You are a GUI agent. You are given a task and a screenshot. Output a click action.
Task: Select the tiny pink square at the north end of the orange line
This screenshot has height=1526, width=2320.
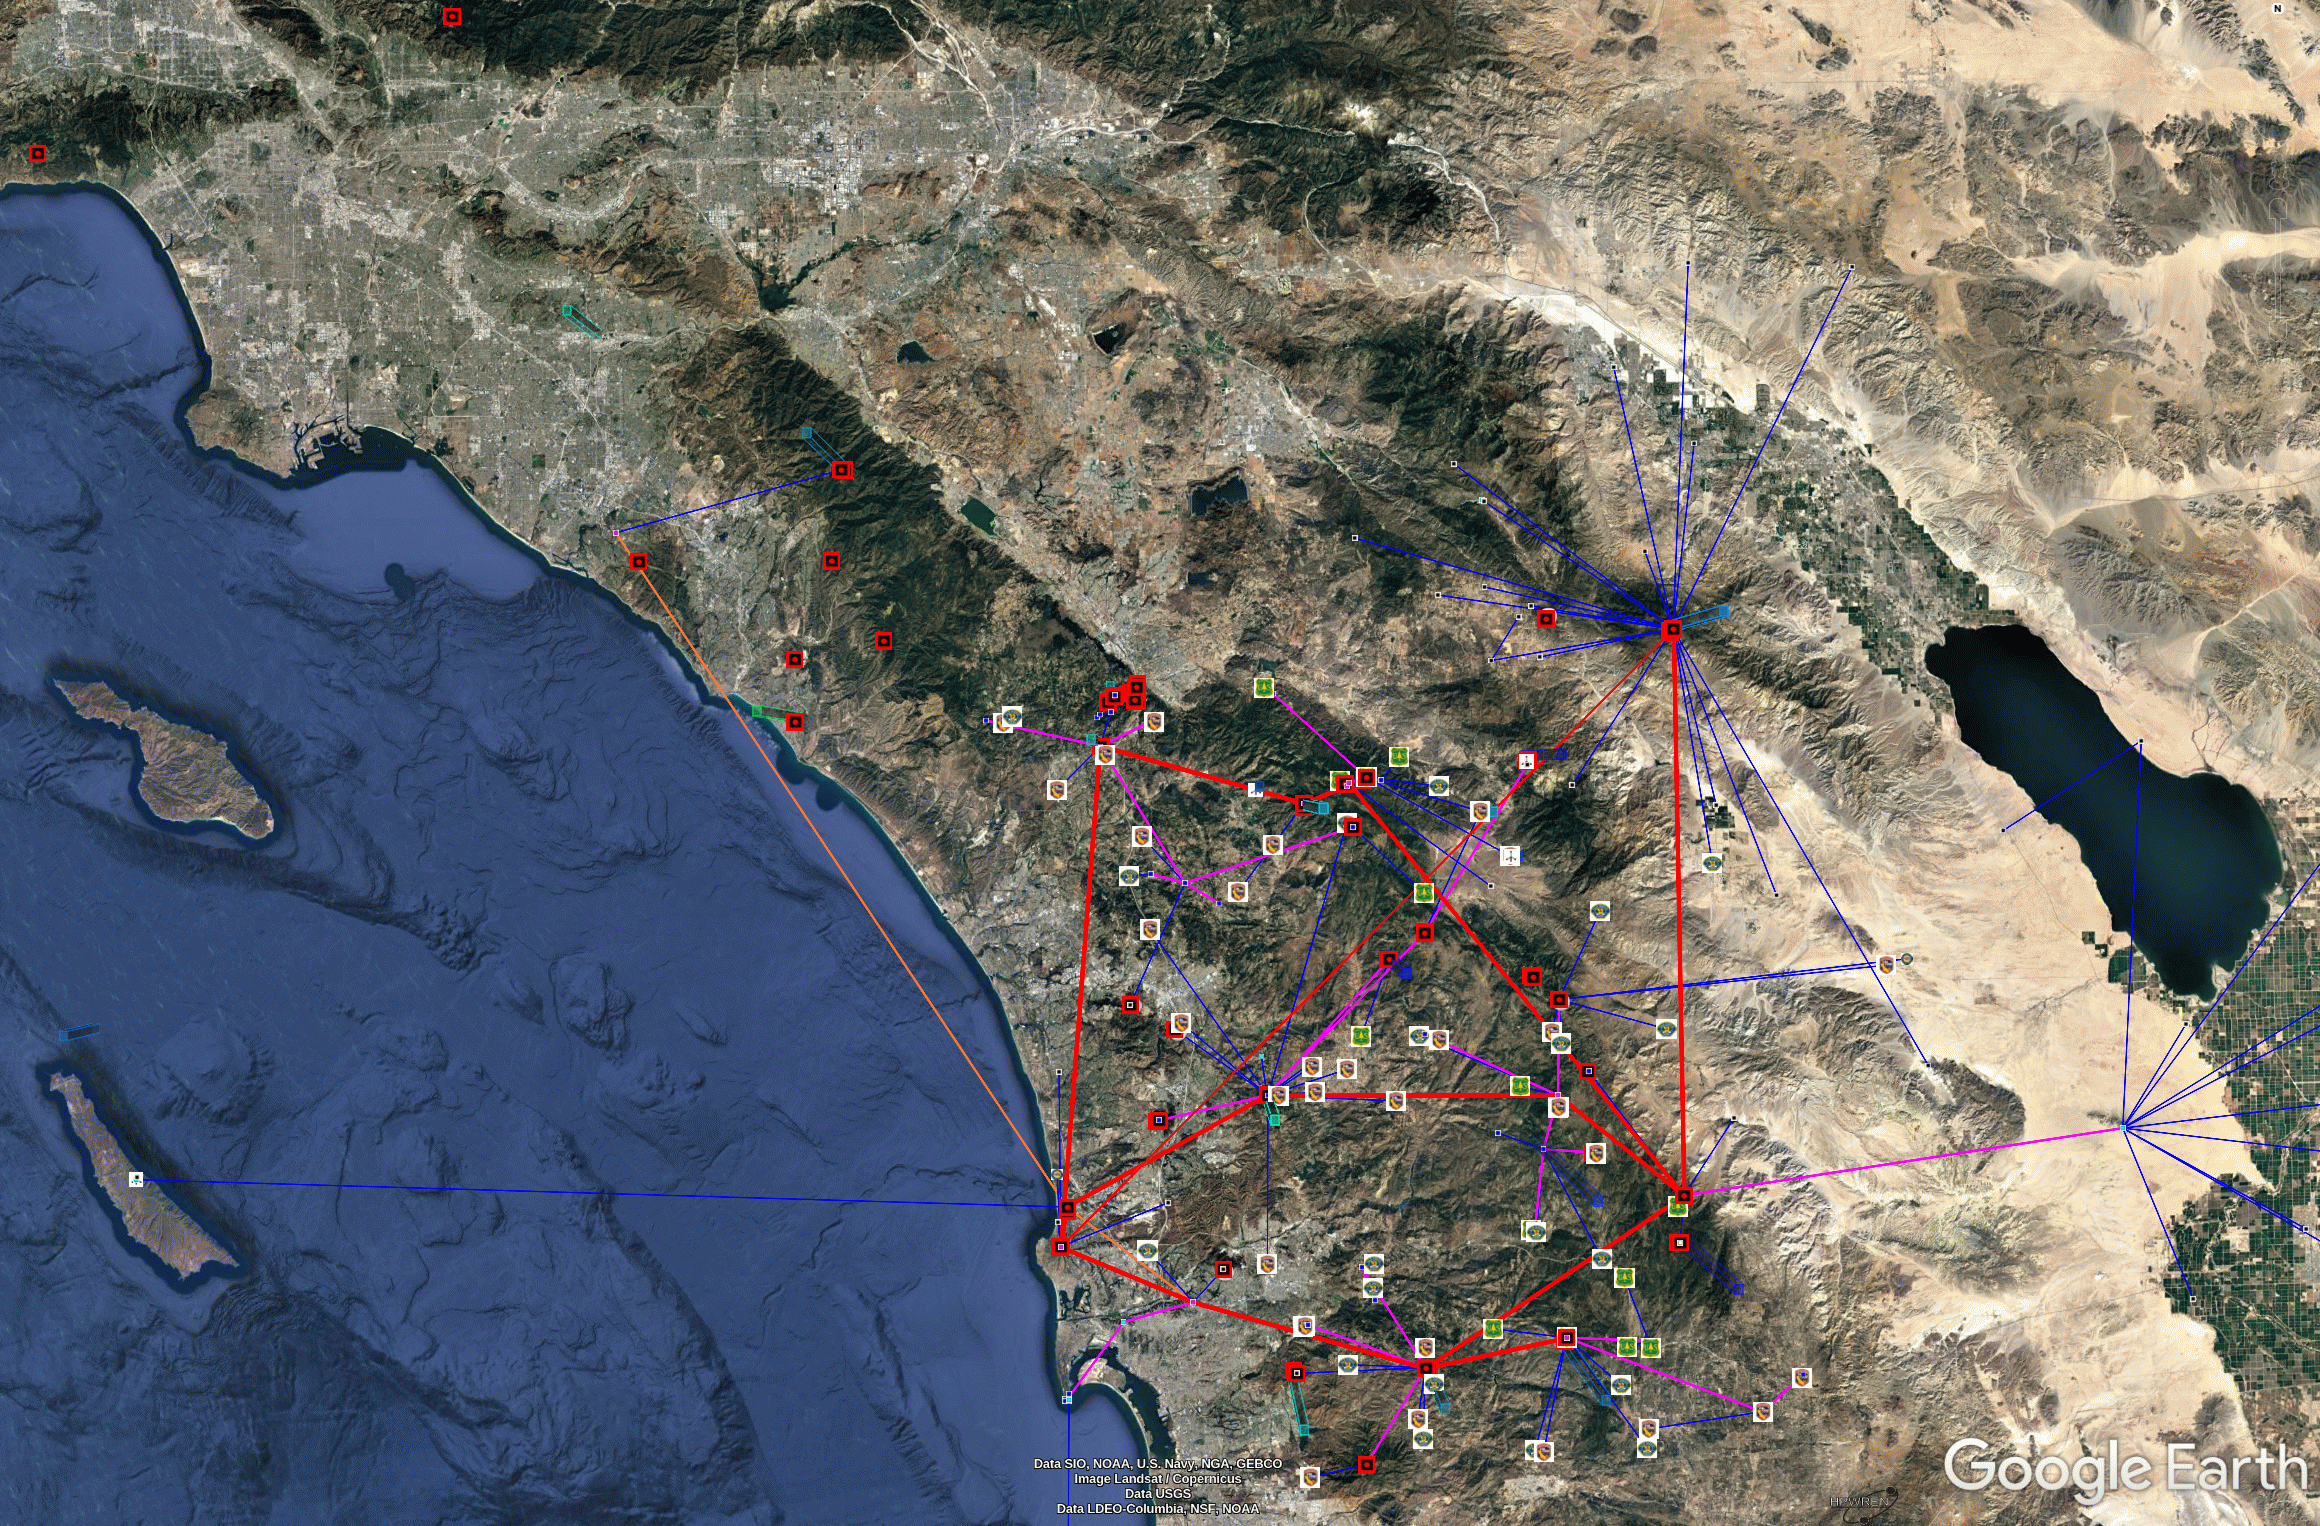[x=616, y=532]
